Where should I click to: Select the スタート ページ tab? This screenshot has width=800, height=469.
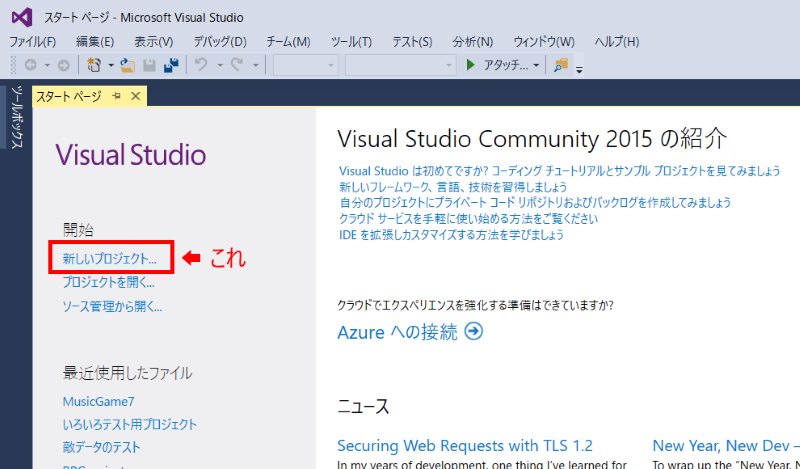[69, 96]
